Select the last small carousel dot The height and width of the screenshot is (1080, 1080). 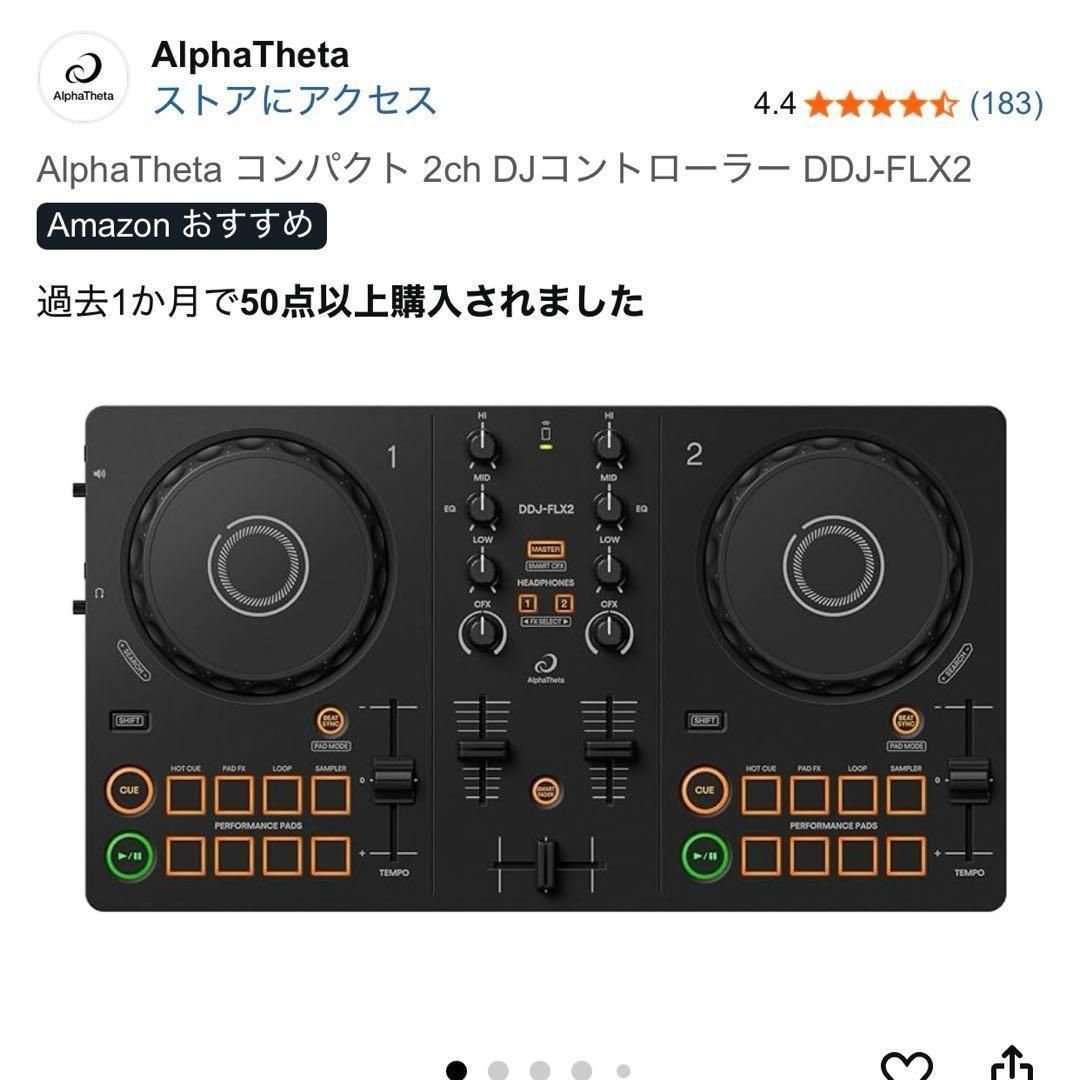(x=623, y=1071)
